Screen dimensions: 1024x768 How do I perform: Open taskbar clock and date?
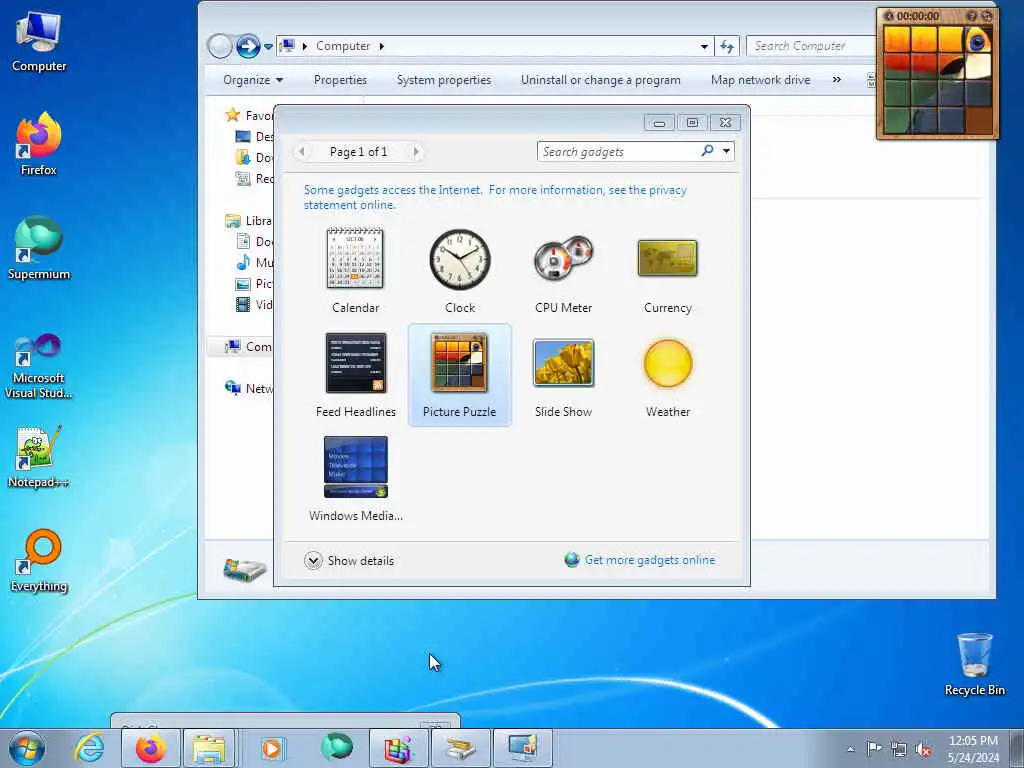[x=973, y=748]
